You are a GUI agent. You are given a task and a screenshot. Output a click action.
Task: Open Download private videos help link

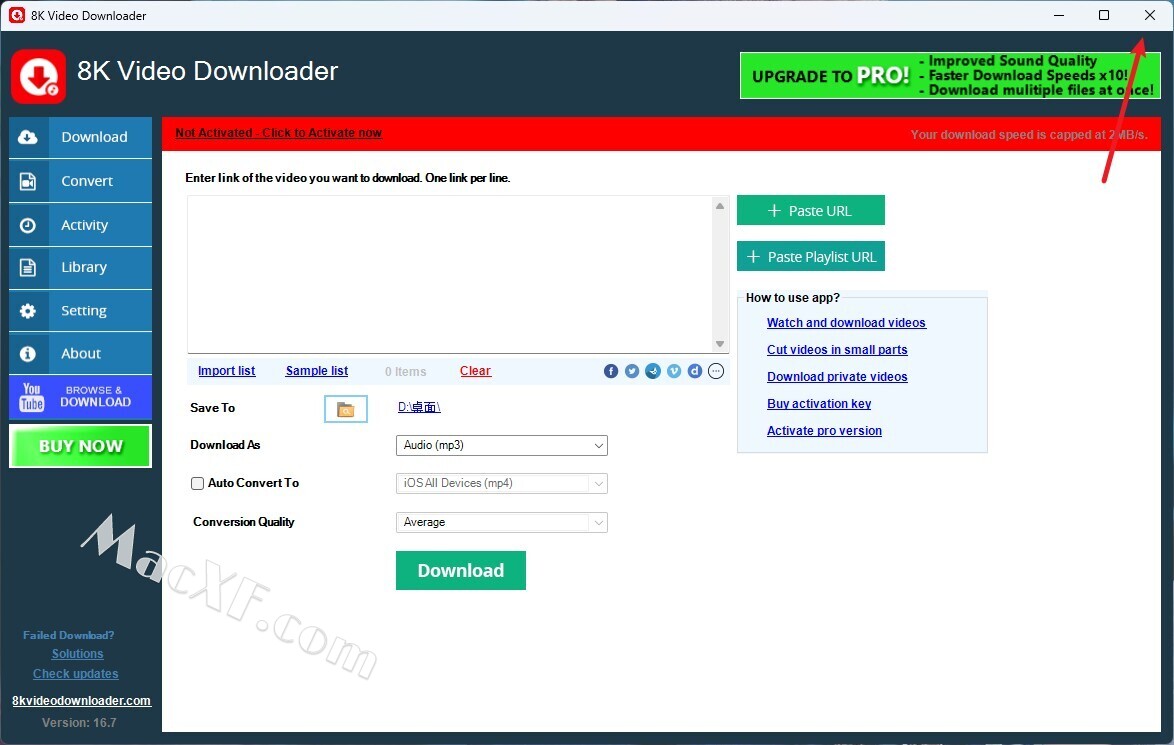click(837, 377)
